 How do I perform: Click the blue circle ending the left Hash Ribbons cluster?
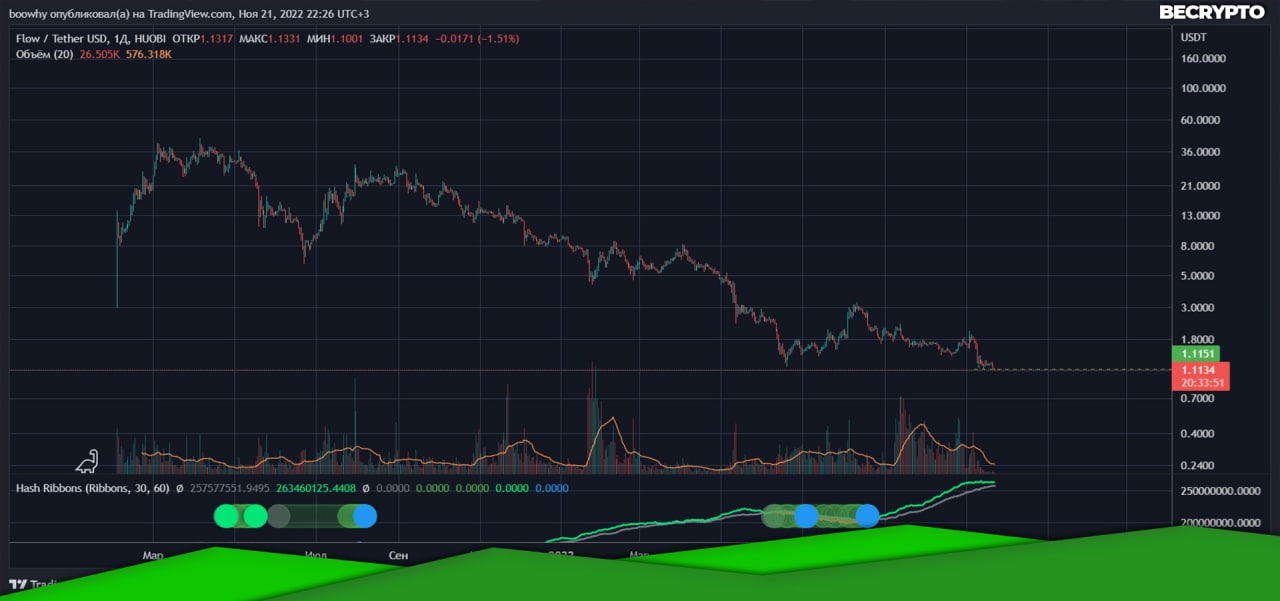(x=365, y=516)
